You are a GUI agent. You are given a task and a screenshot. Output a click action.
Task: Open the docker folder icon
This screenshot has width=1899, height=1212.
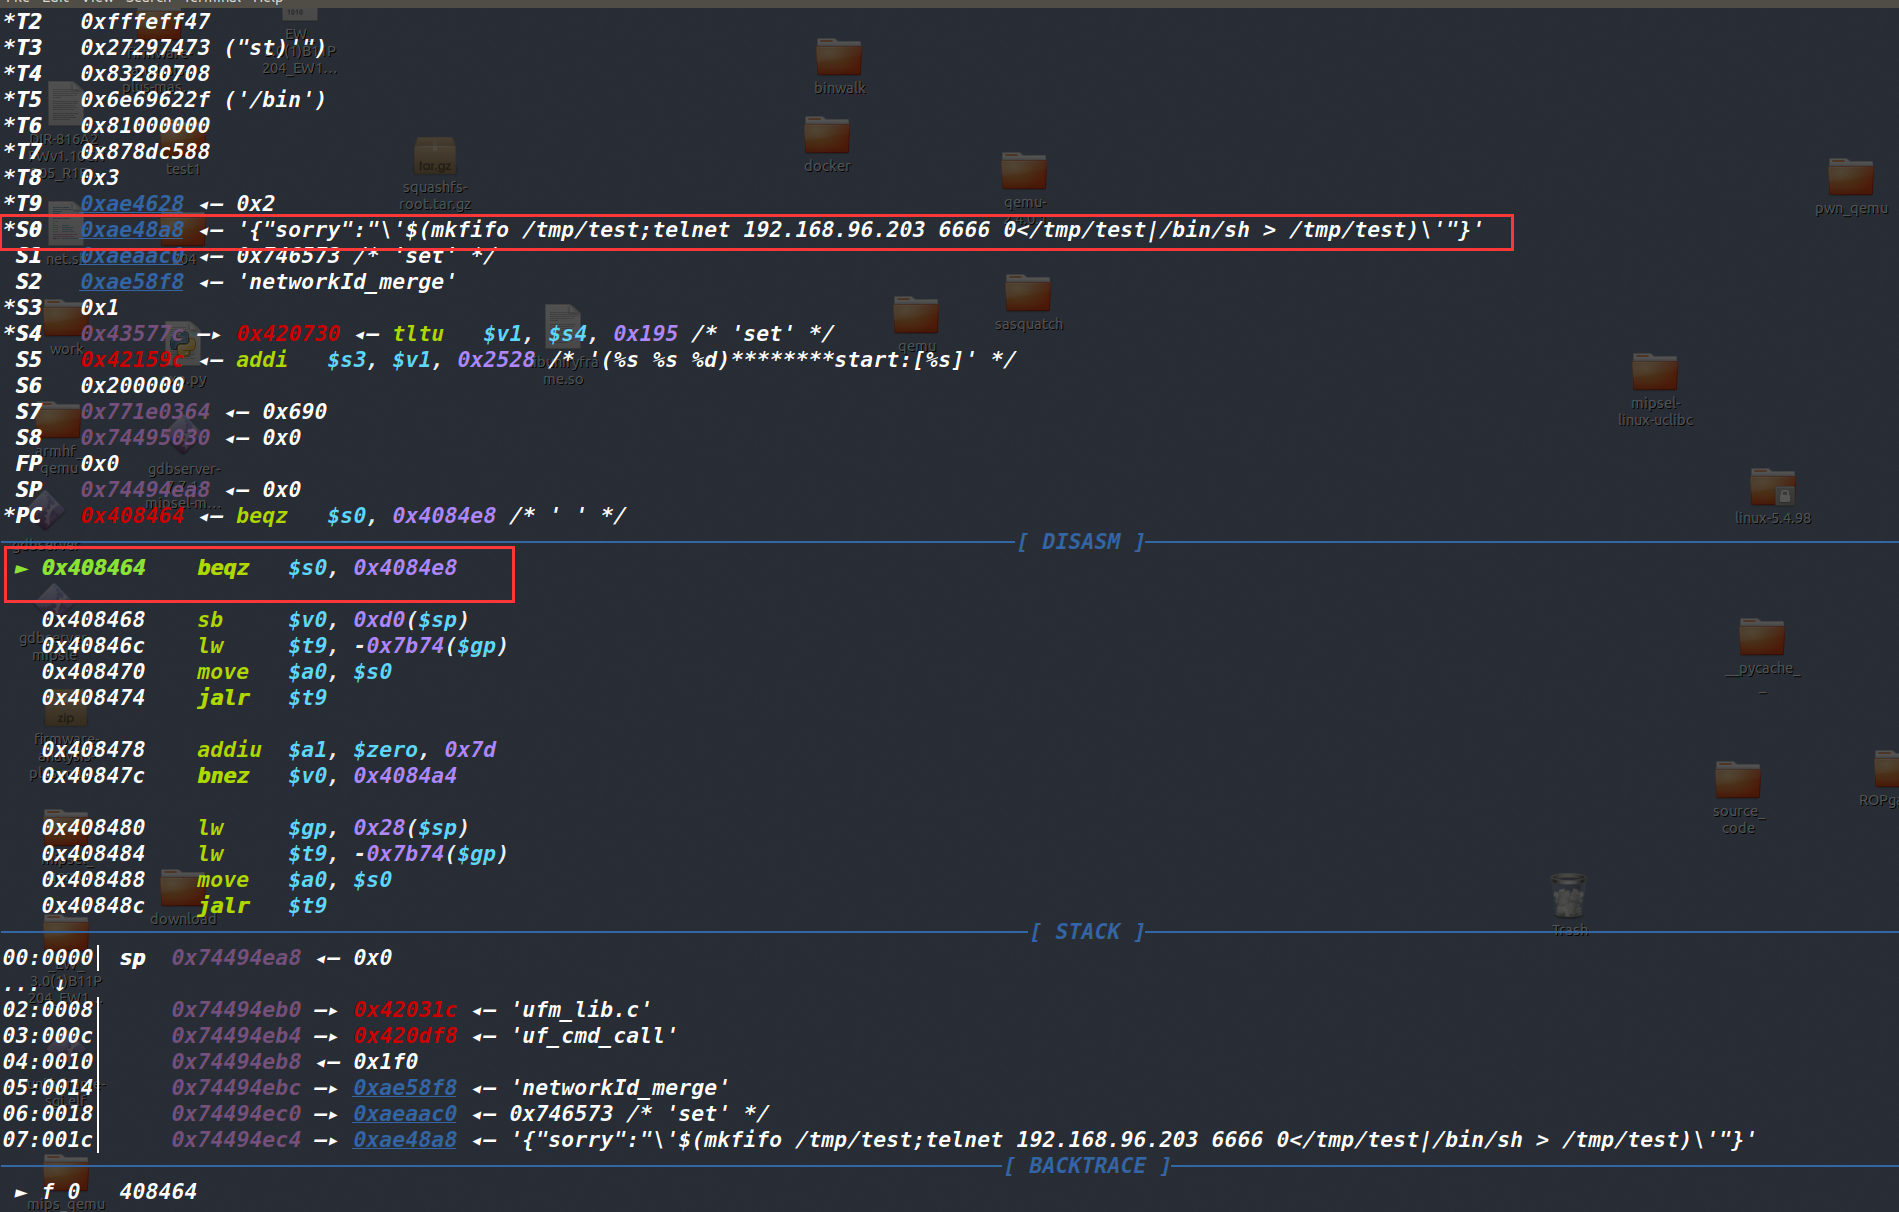(827, 144)
